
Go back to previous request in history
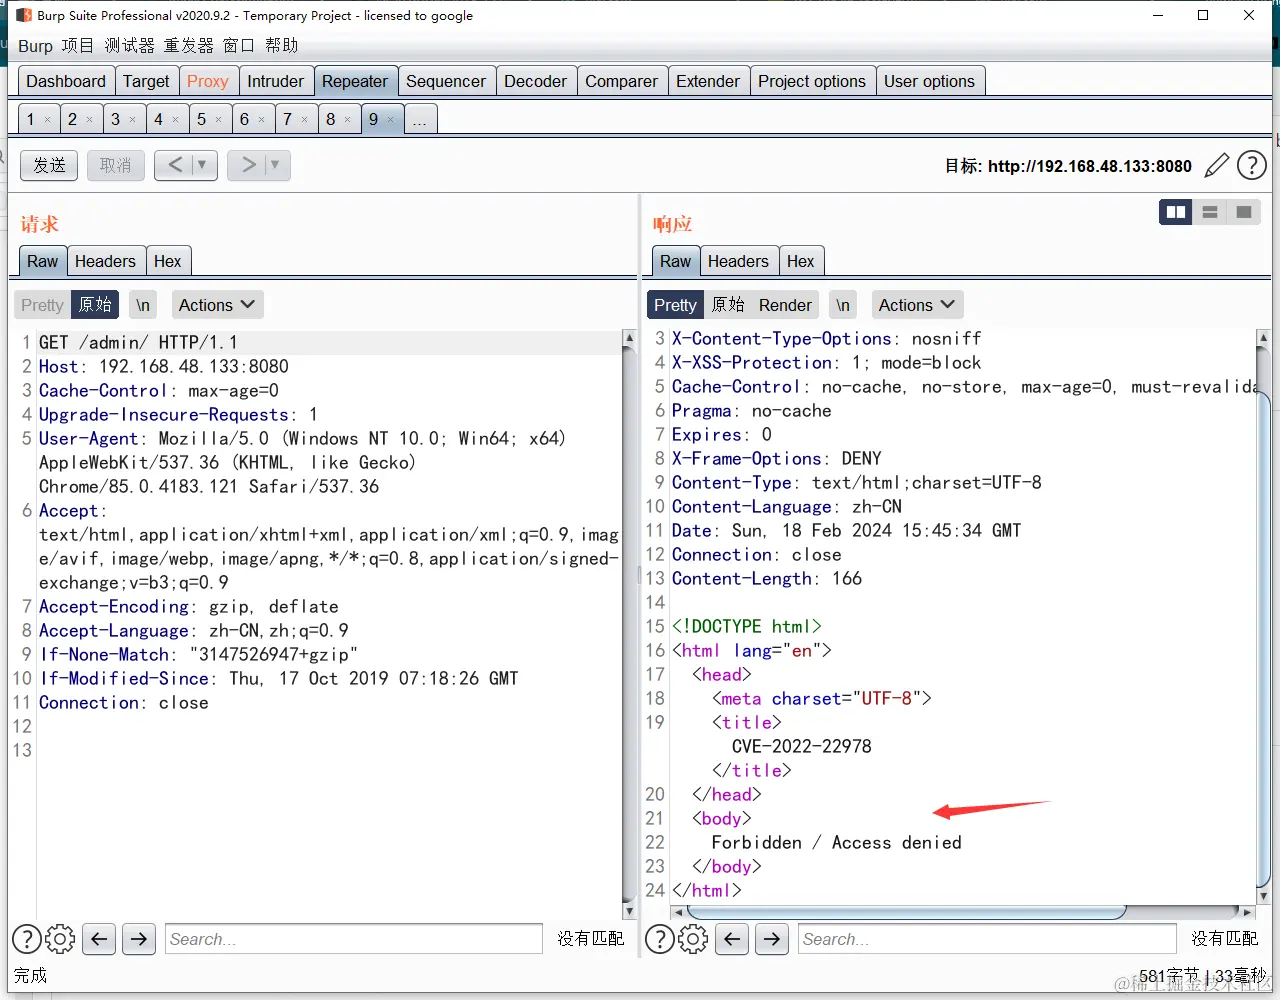[174, 165]
